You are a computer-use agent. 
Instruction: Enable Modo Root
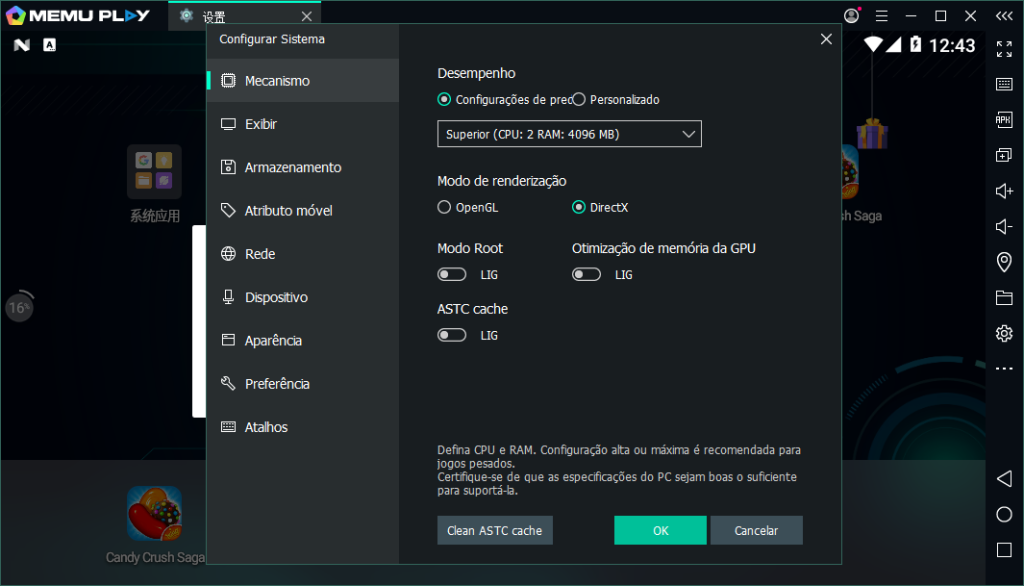tap(451, 274)
